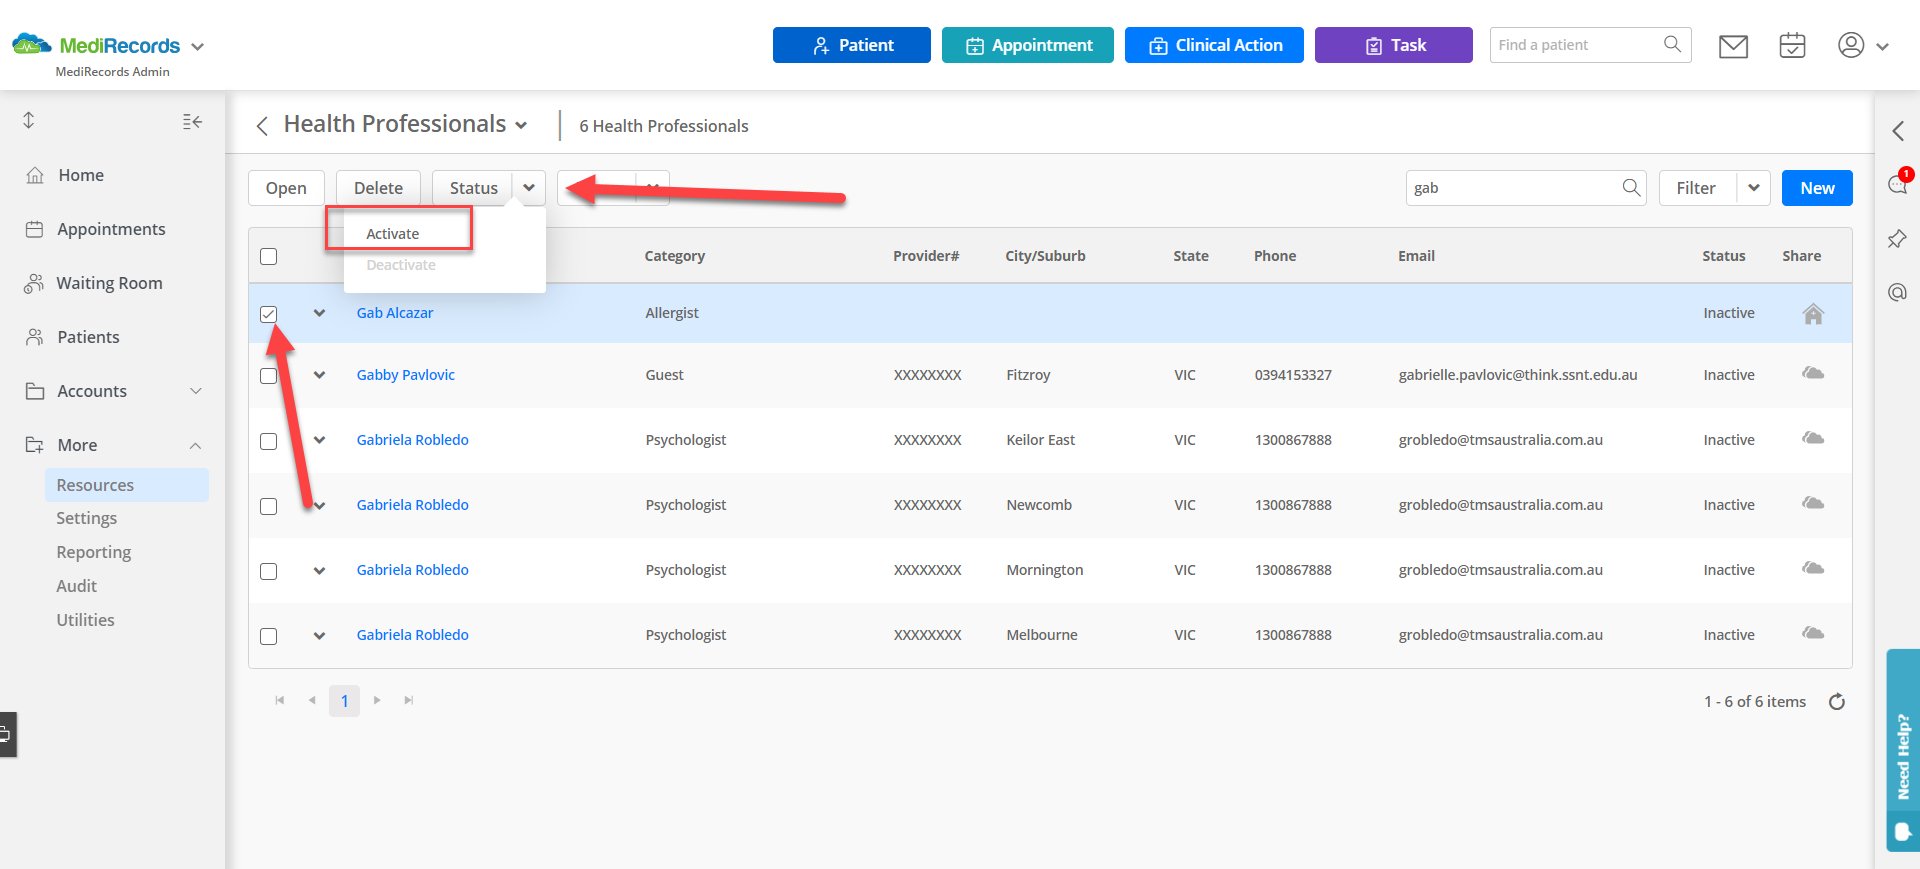This screenshot has width=1920, height=869.
Task: Click the Open button in toolbar
Action: 286,188
